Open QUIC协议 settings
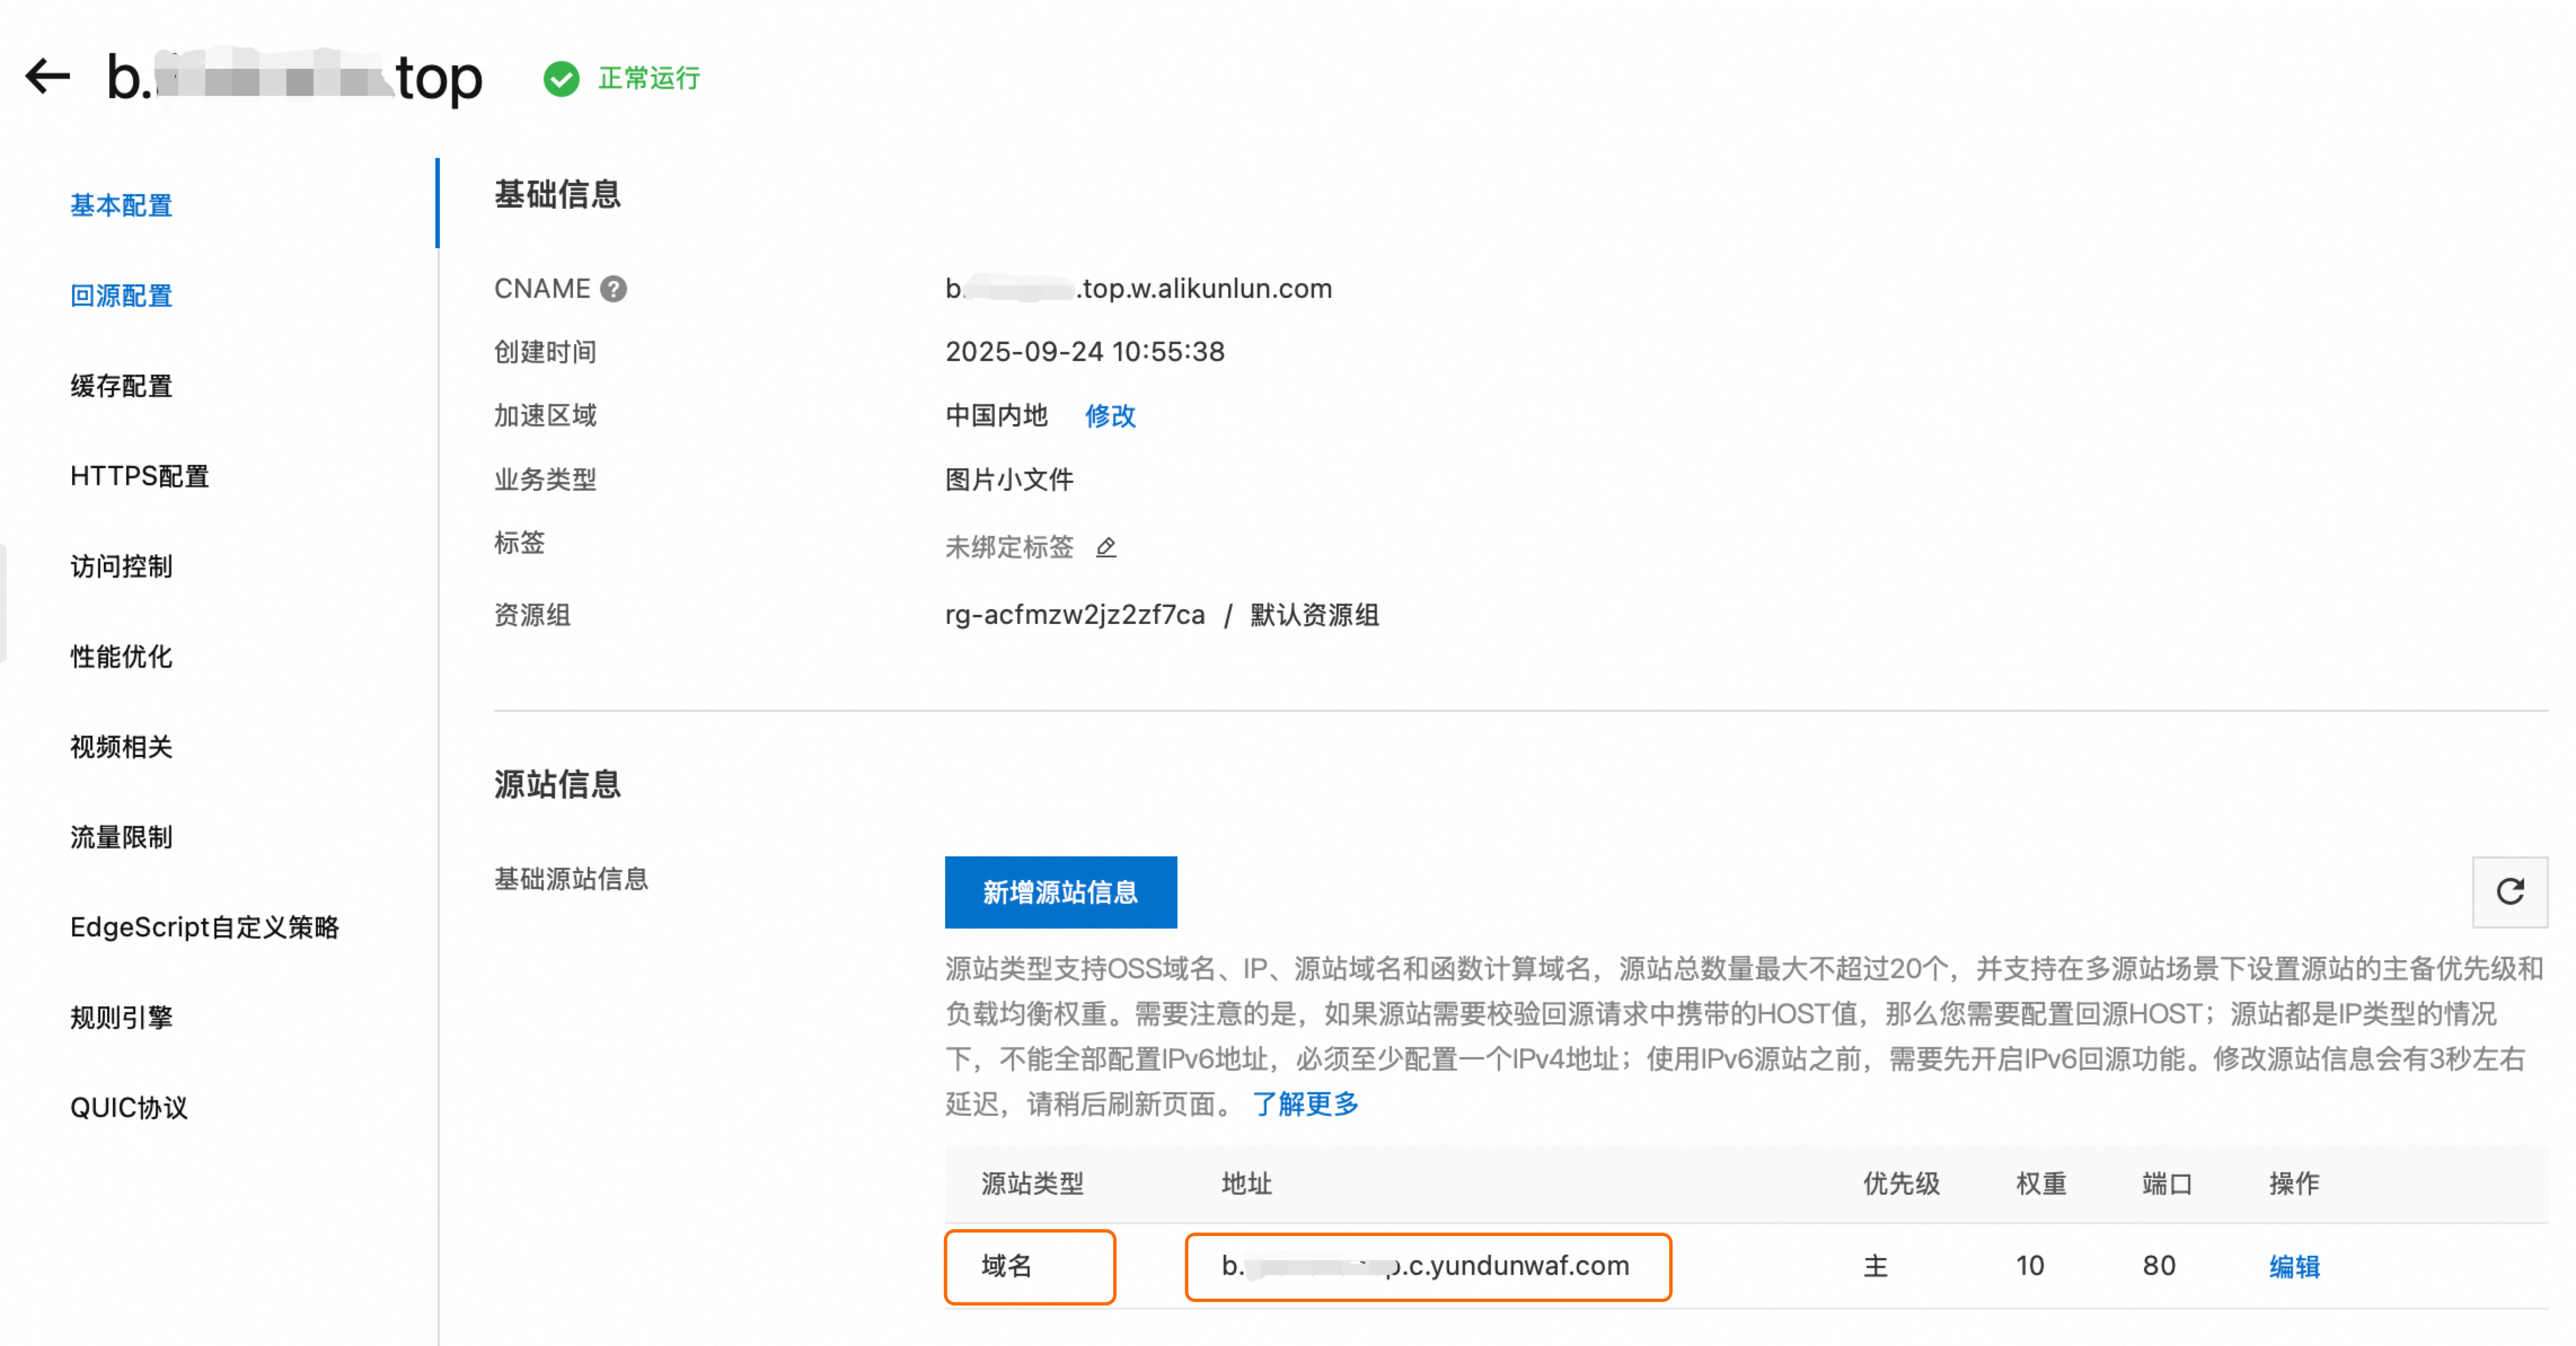The image size is (2576, 1346). (x=129, y=1107)
